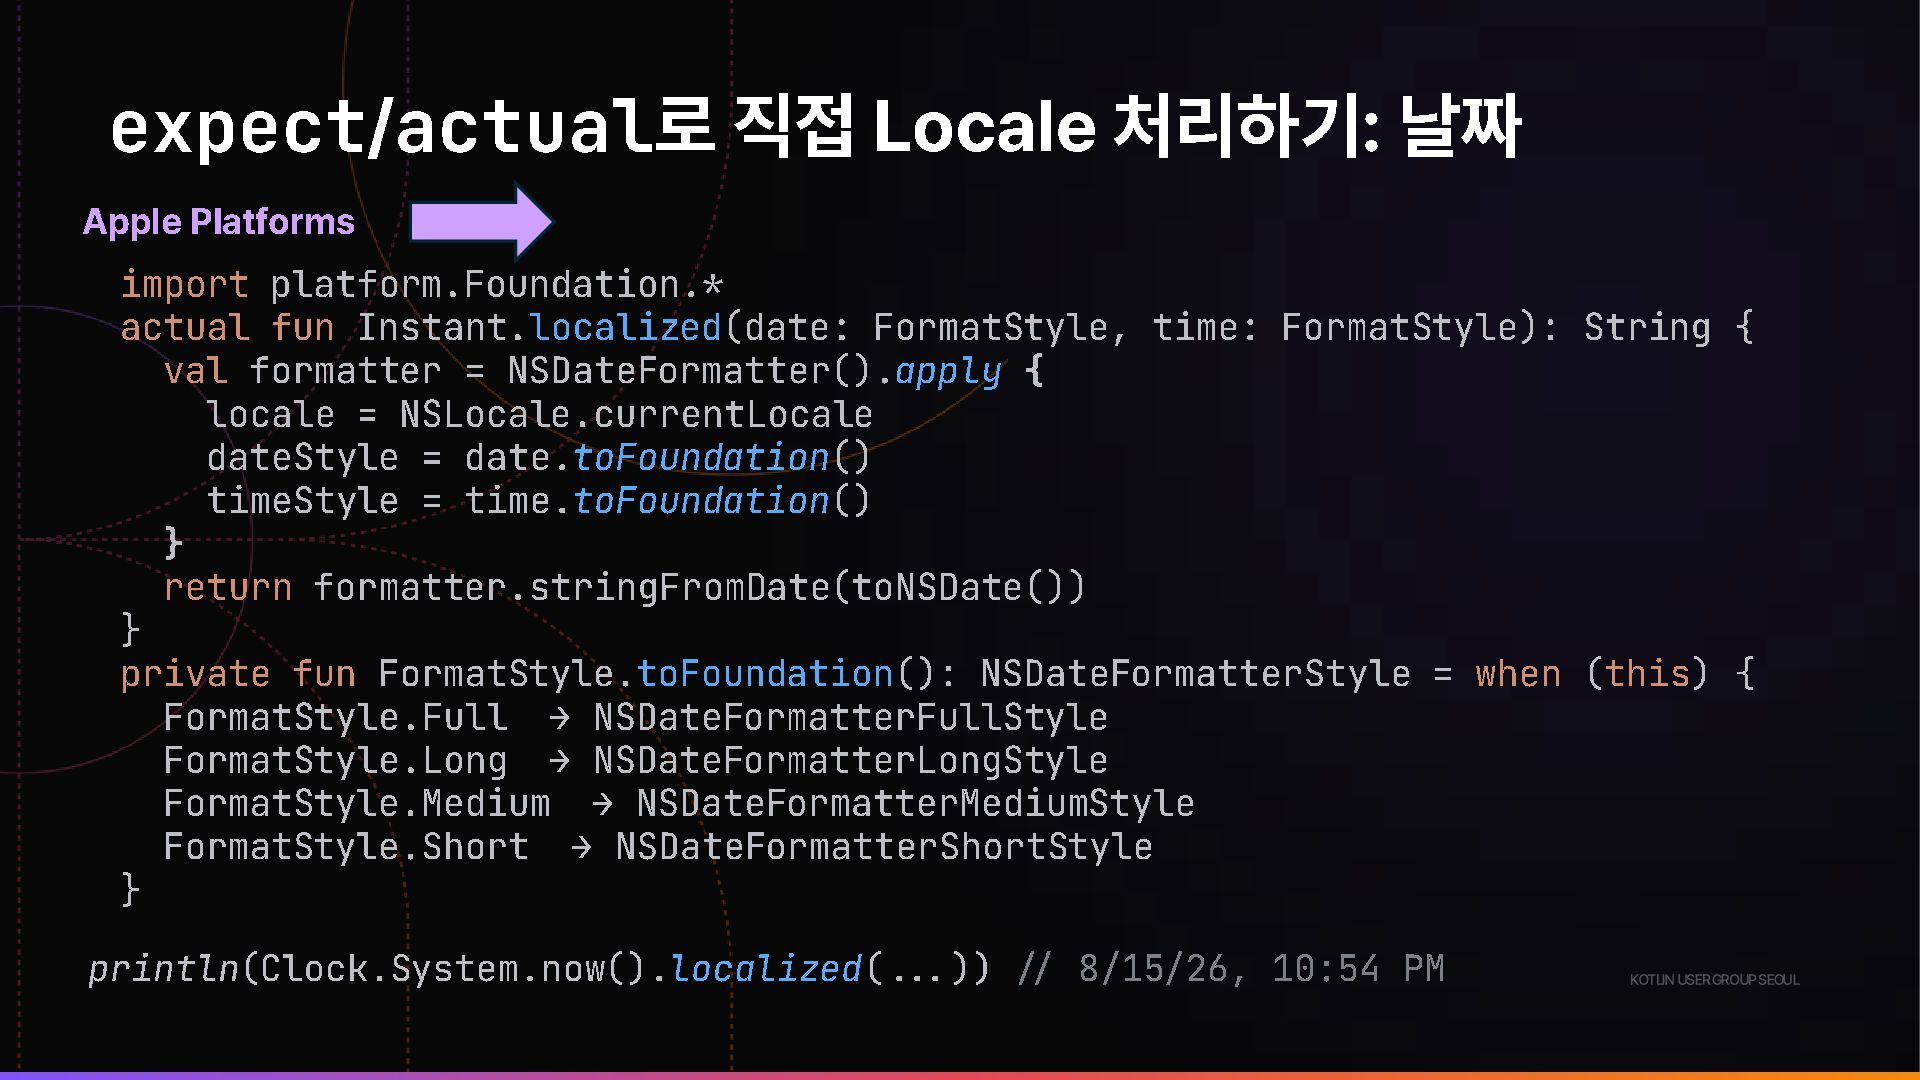Click the 'dateStyle = date.toFoundation()' line
Screen dimensions: 1920x1080
[539, 458]
